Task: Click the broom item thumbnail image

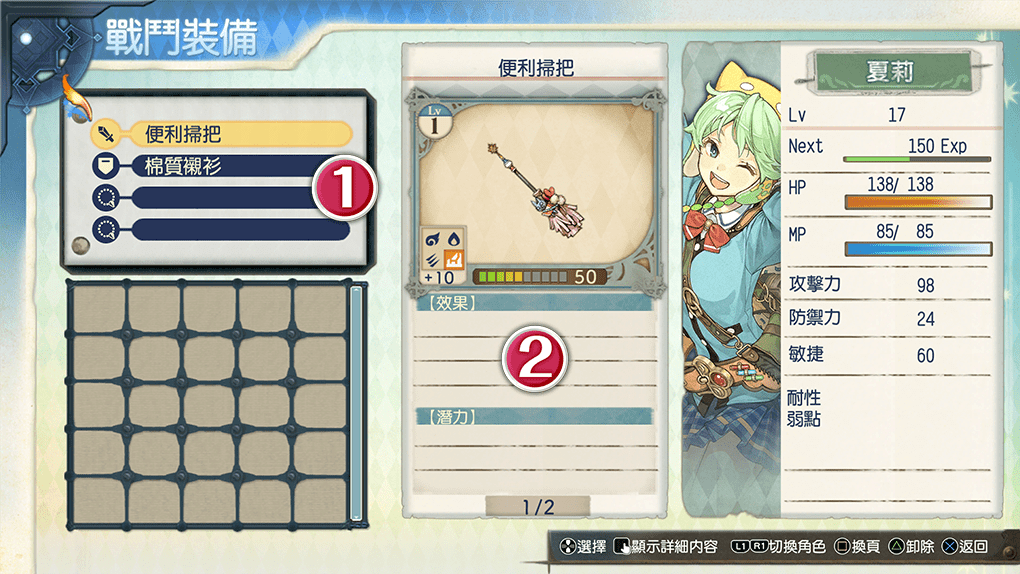Action: coord(536,190)
